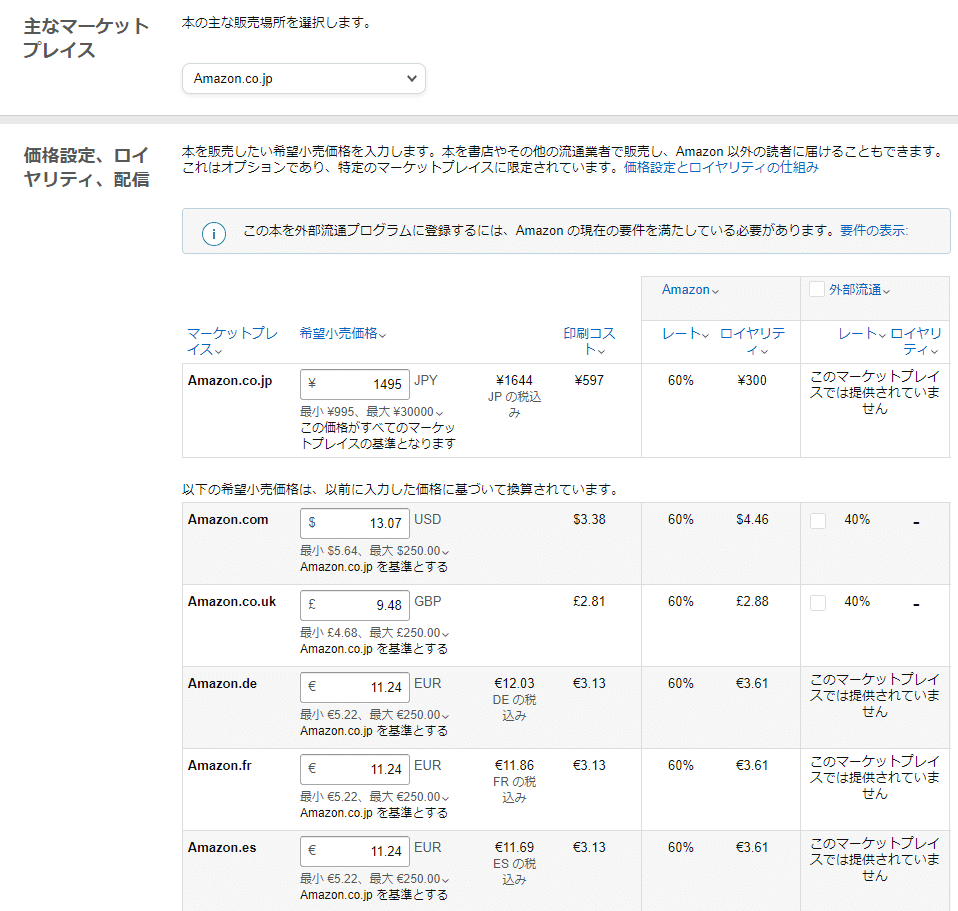958x911 pixels.
Task: Expand the Amazon column header
Action: 690,290
